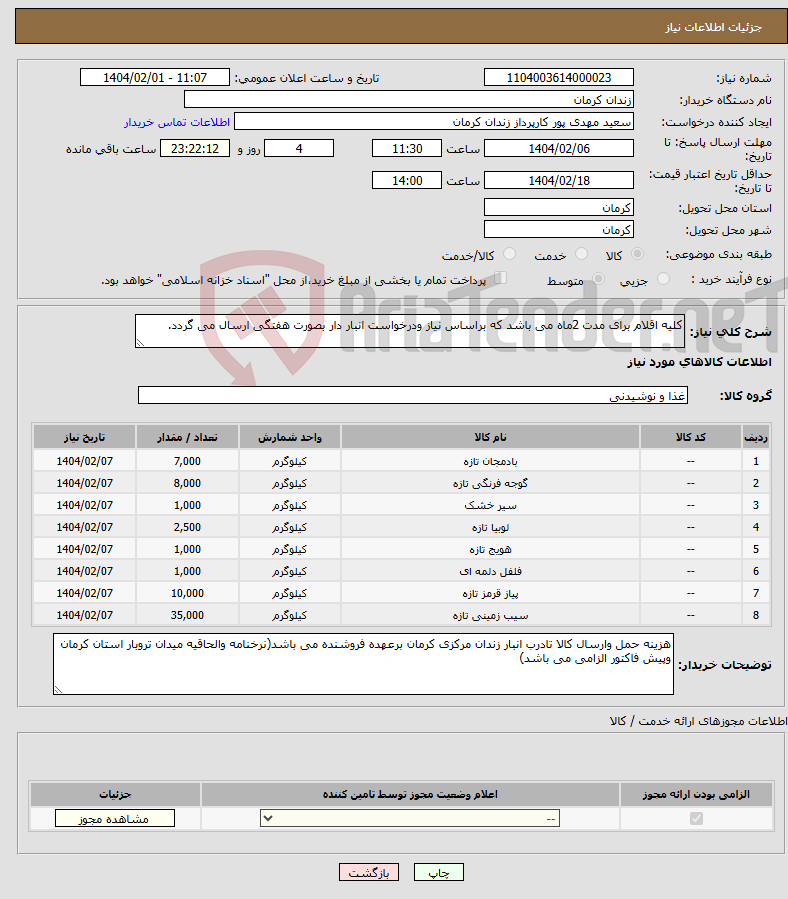Click the تاریخ نیاز column header

click(84, 437)
